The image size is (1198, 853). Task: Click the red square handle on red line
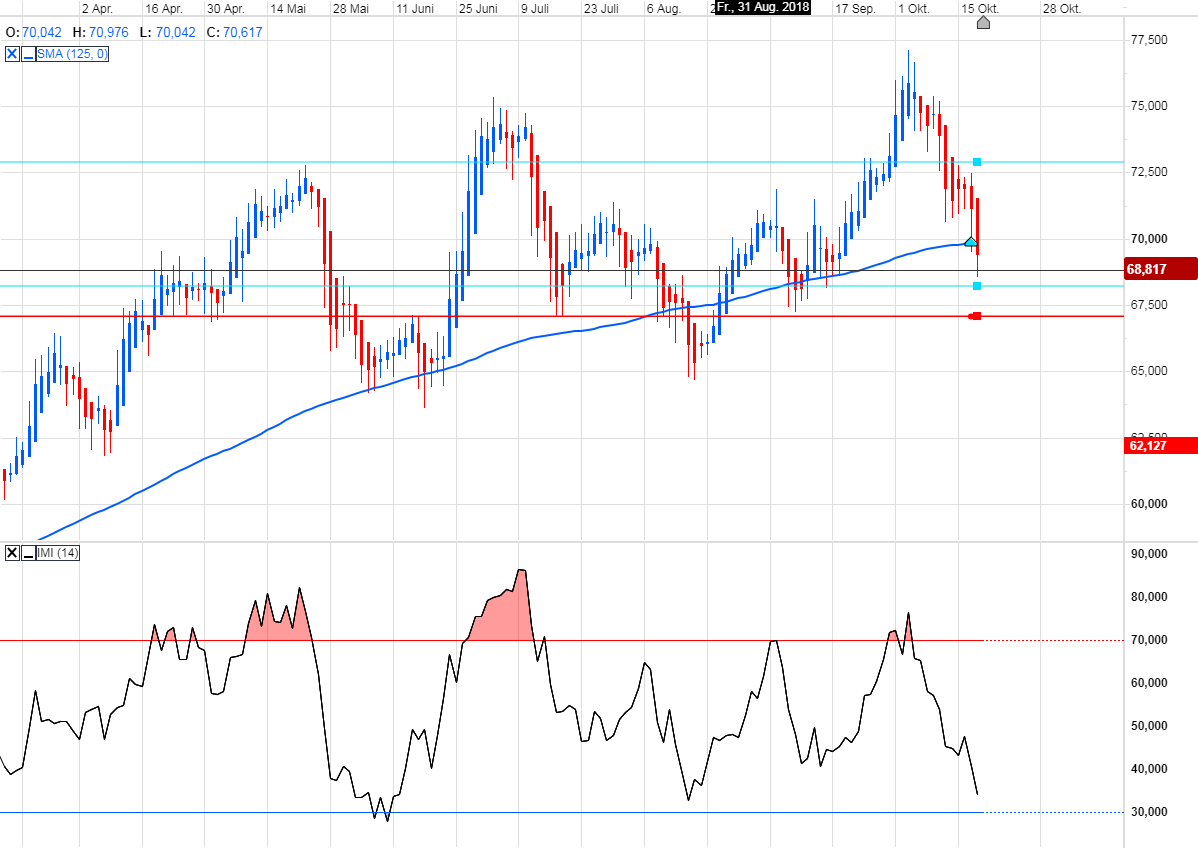(976, 317)
